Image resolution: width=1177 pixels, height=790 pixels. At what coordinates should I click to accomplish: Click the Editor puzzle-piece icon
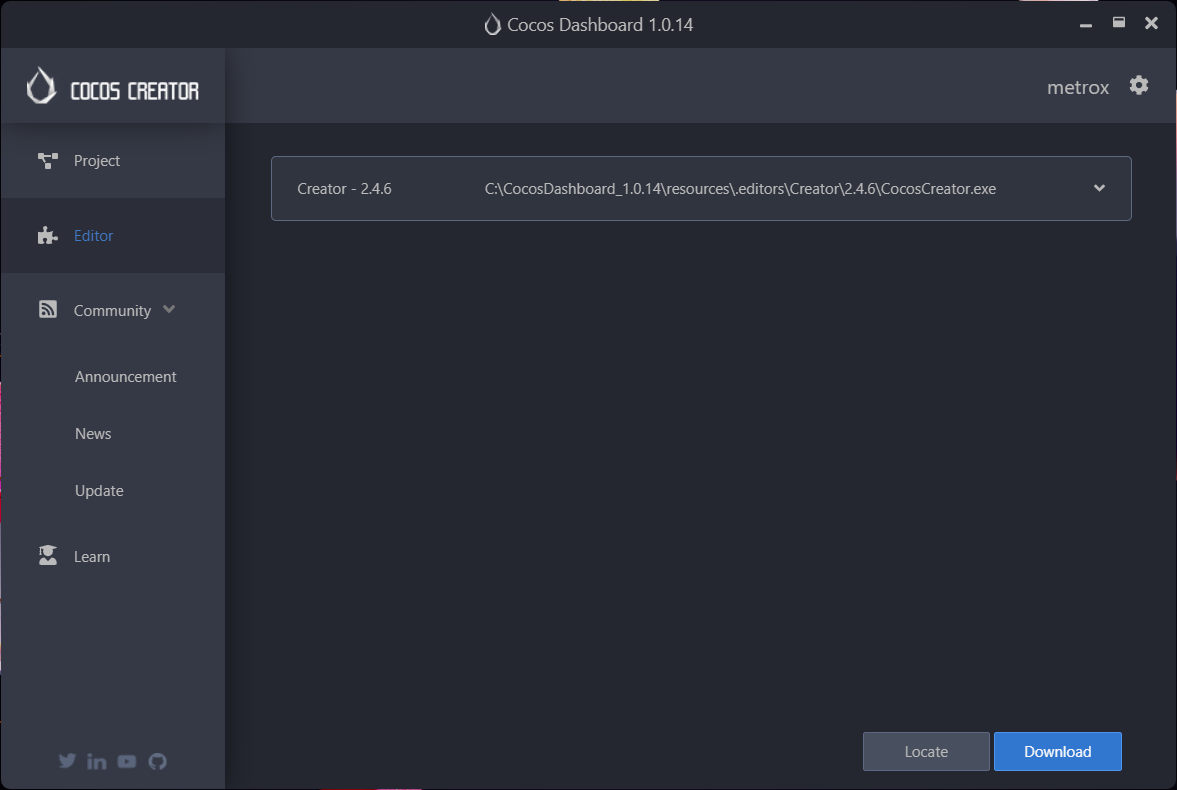tap(47, 235)
